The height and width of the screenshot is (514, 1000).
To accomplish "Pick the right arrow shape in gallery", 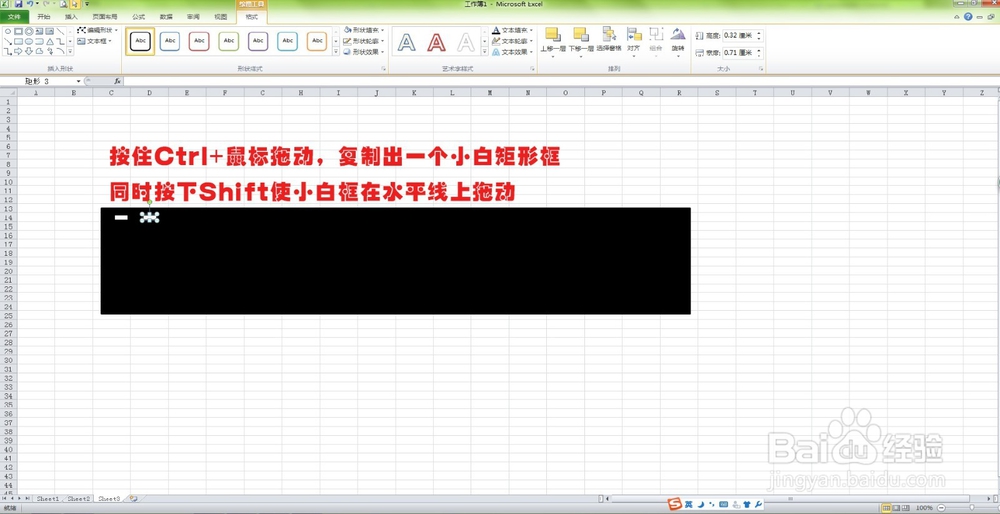I will [x=18, y=50].
